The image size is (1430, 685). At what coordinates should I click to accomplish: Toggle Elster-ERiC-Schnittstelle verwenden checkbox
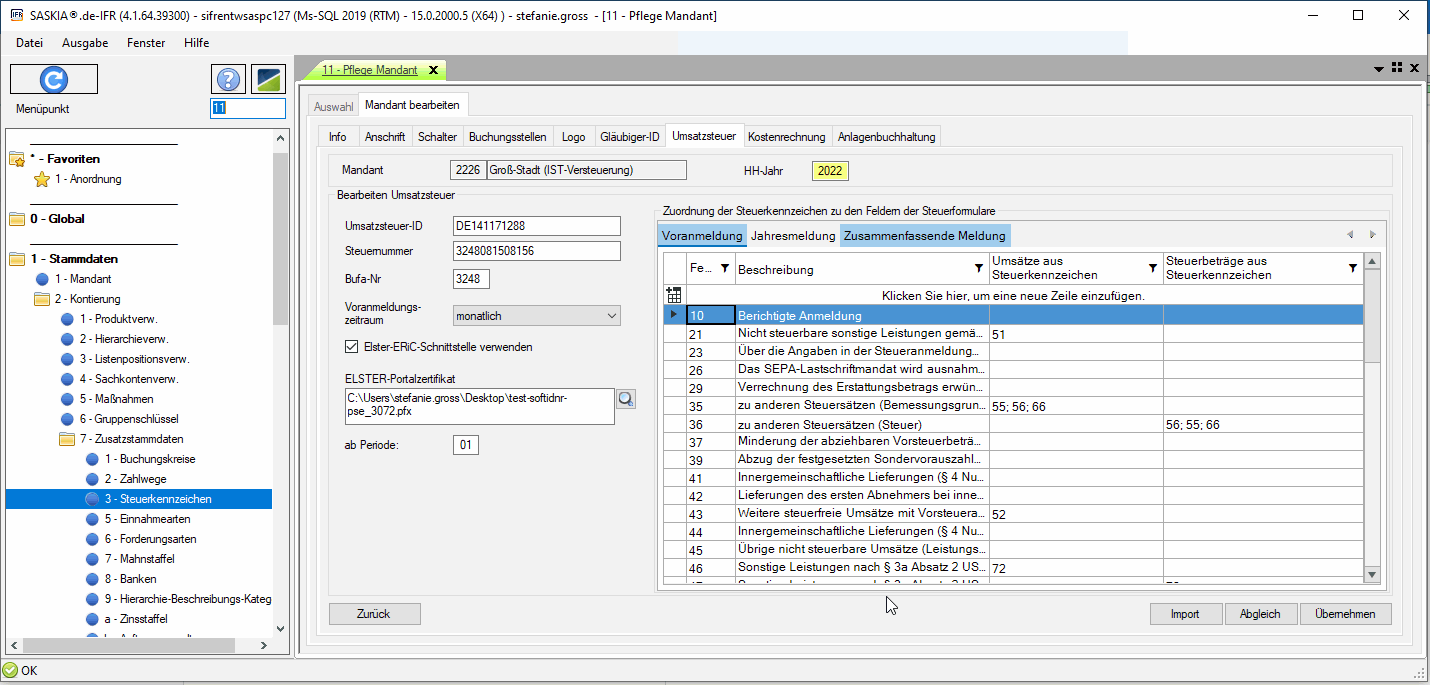pos(351,347)
